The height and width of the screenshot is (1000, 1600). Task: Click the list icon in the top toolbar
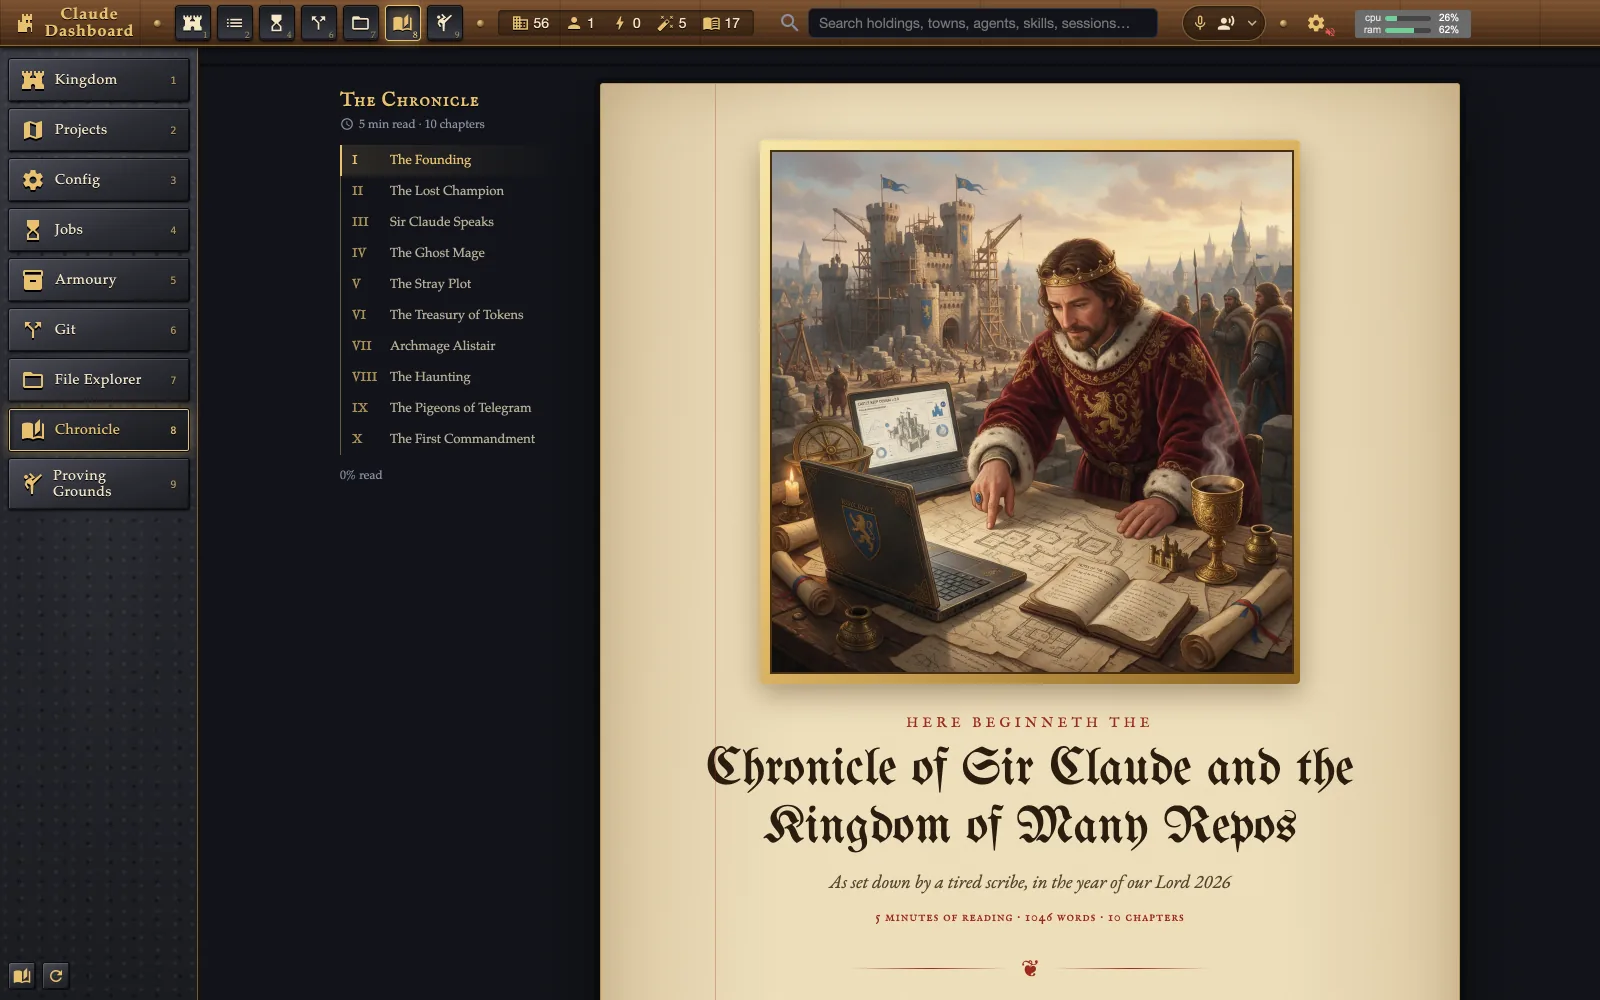coord(235,22)
